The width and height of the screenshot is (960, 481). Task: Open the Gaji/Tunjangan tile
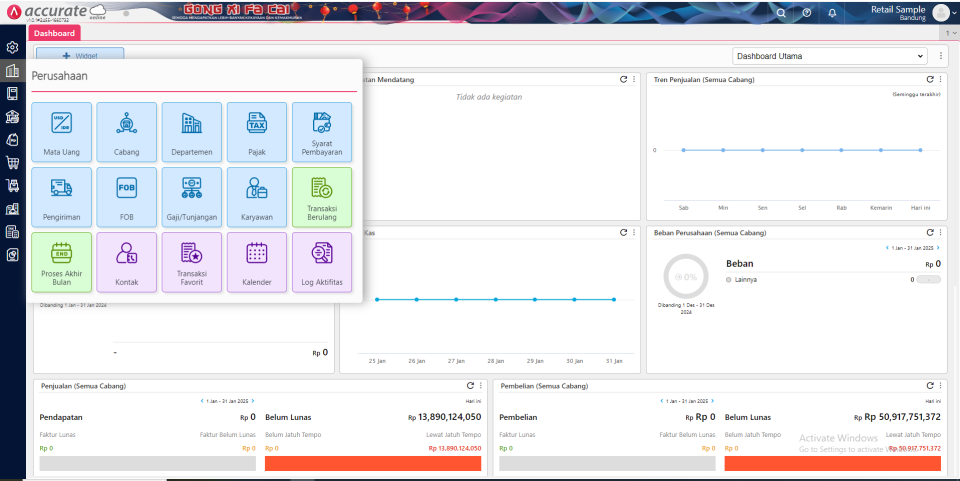pyautogui.click(x=192, y=197)
